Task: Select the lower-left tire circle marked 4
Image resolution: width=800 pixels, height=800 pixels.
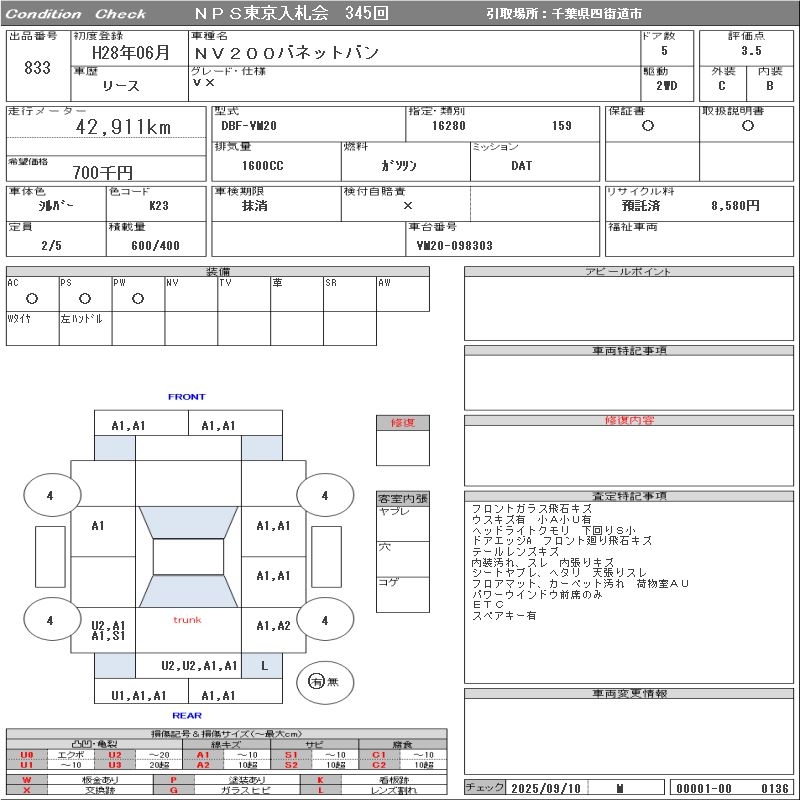Action: click(50, 620)
